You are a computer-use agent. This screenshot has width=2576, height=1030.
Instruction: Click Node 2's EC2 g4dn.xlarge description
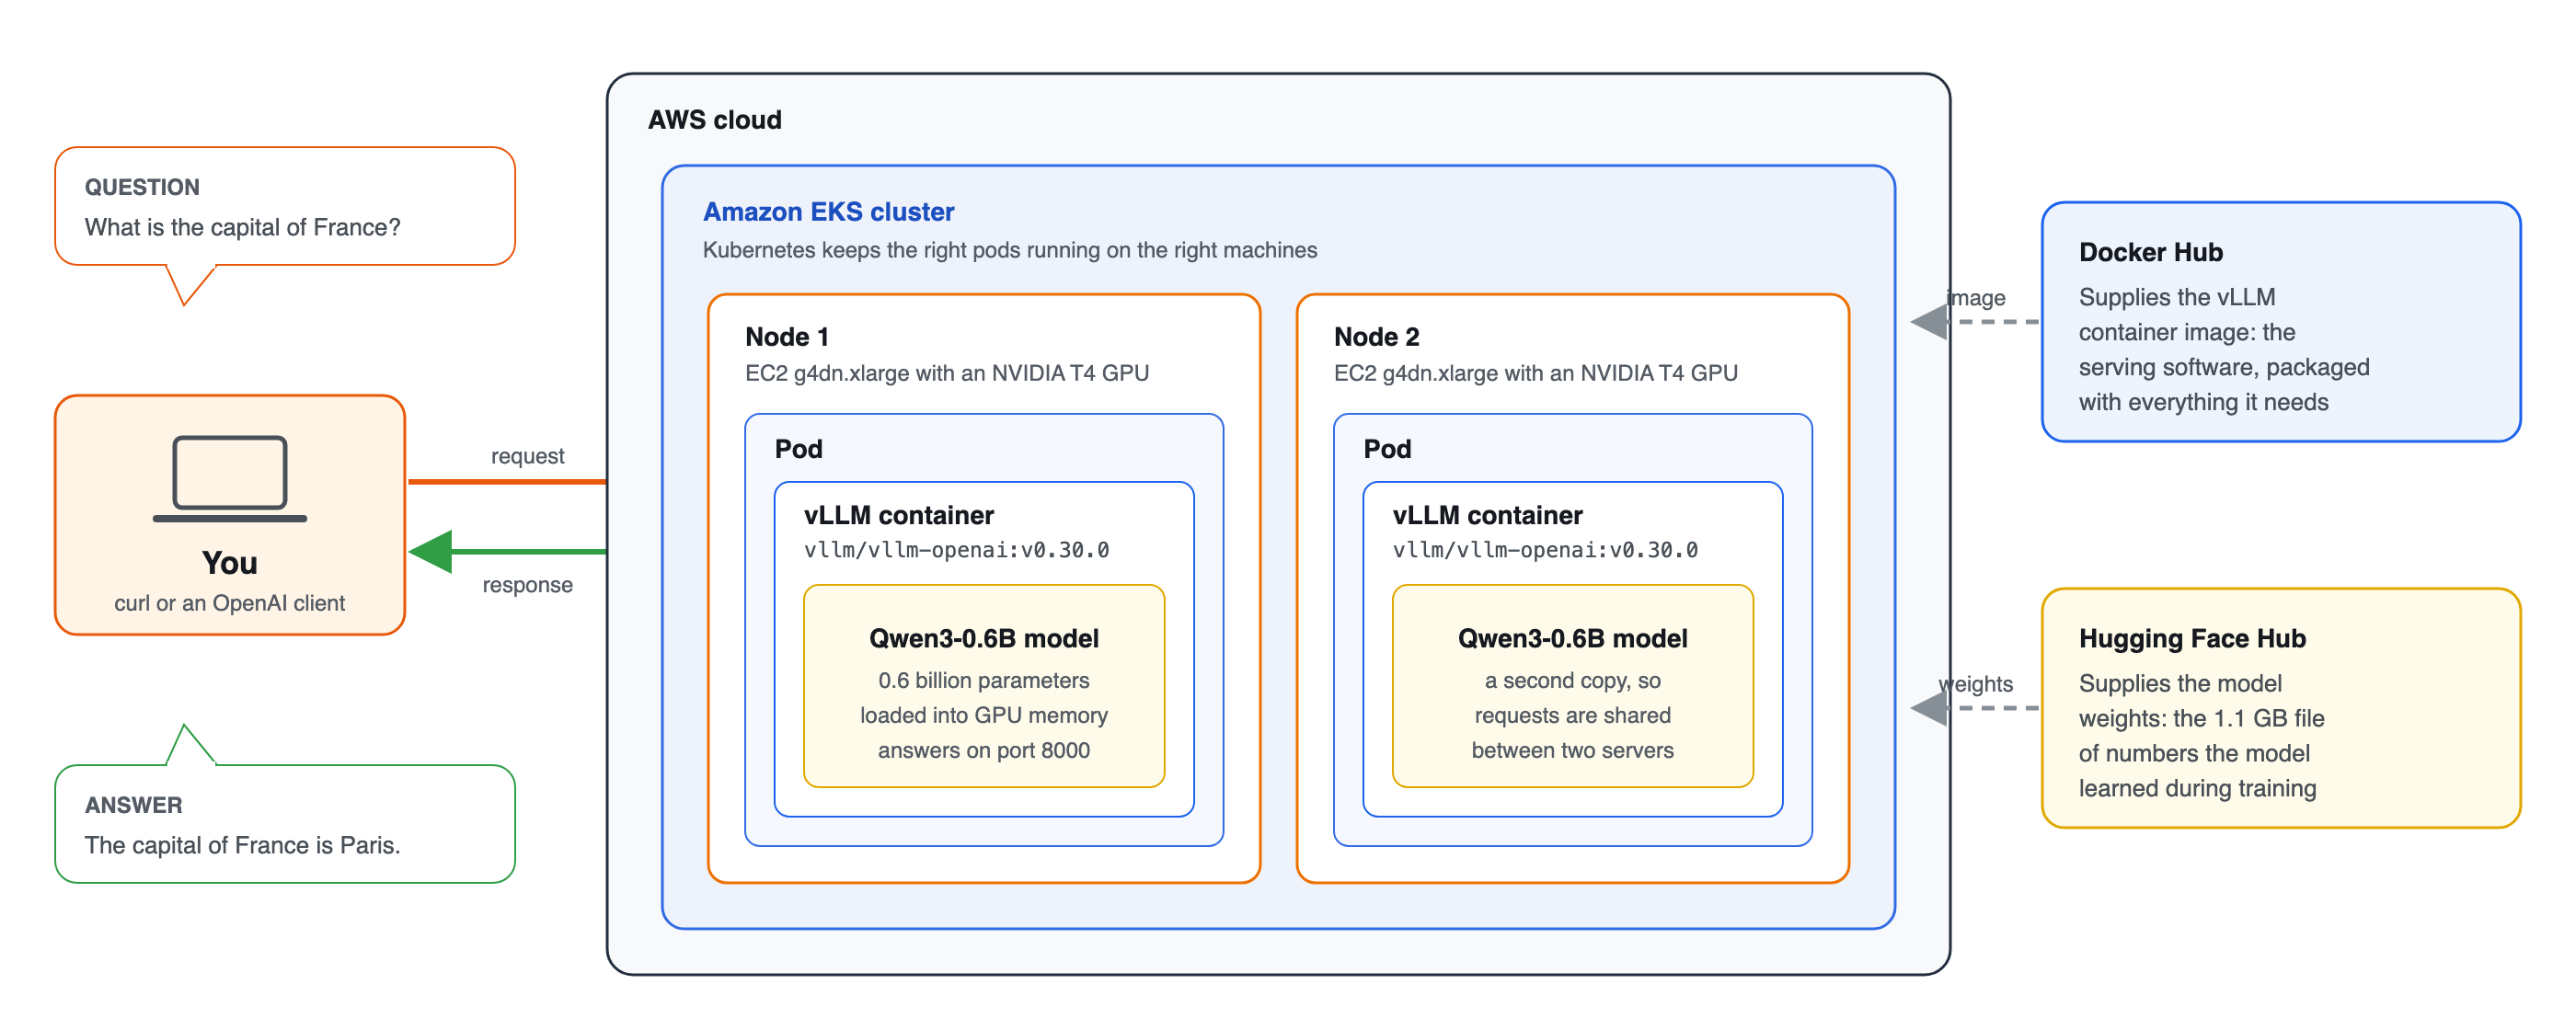pos(1536,373)
